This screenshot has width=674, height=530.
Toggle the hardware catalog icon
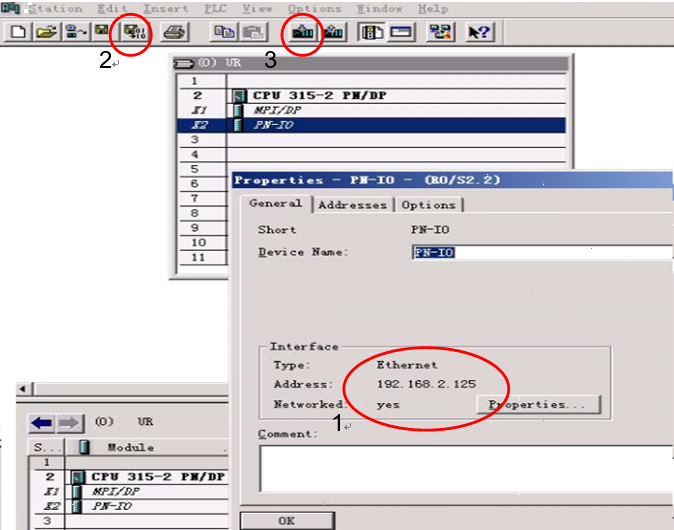[372, 32]
